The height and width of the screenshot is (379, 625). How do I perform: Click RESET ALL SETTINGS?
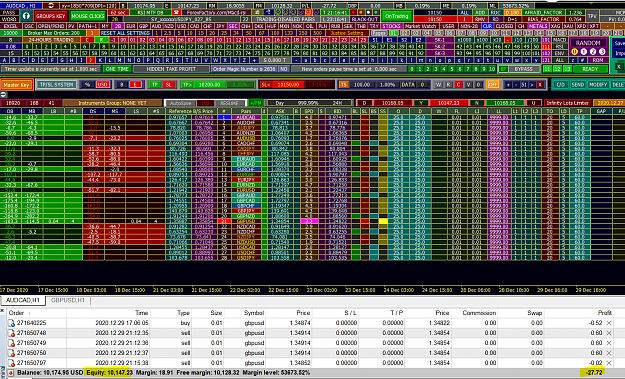point(125,33)
